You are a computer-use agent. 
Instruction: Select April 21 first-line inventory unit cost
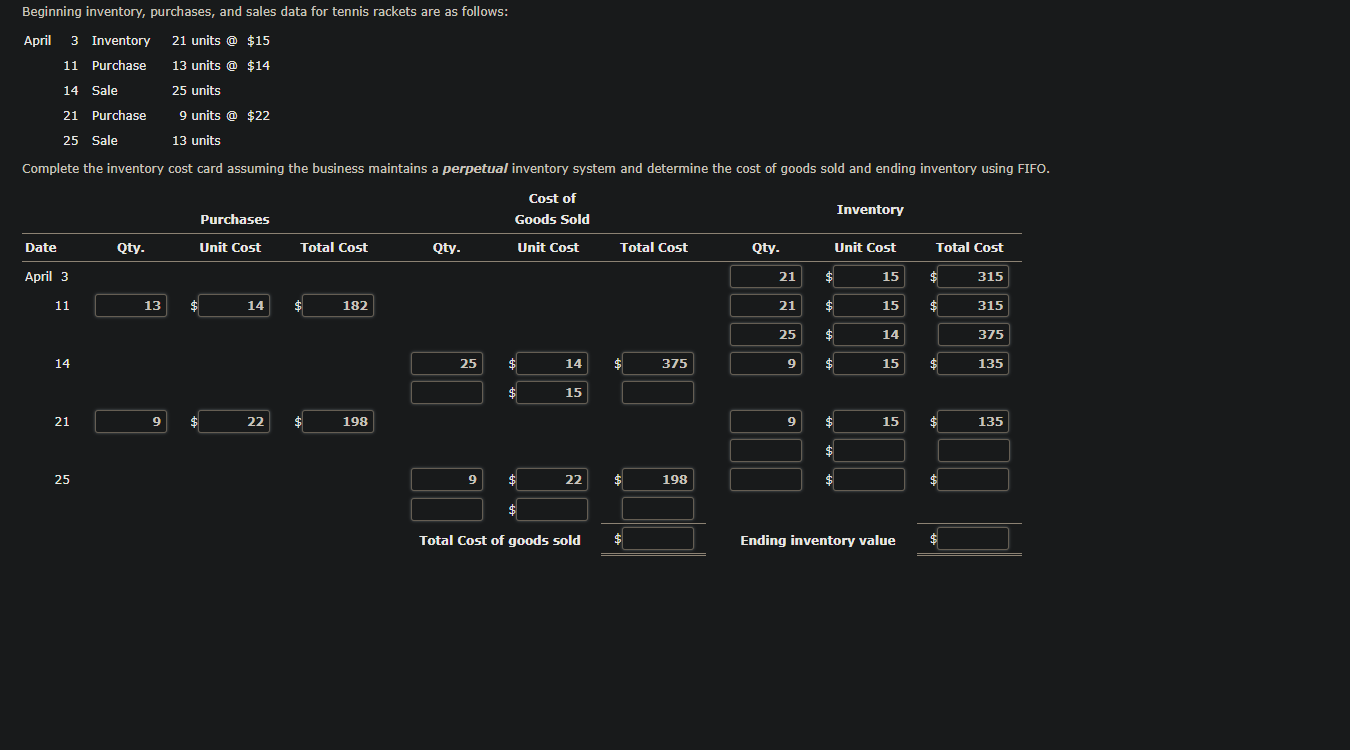click(869, 422)
